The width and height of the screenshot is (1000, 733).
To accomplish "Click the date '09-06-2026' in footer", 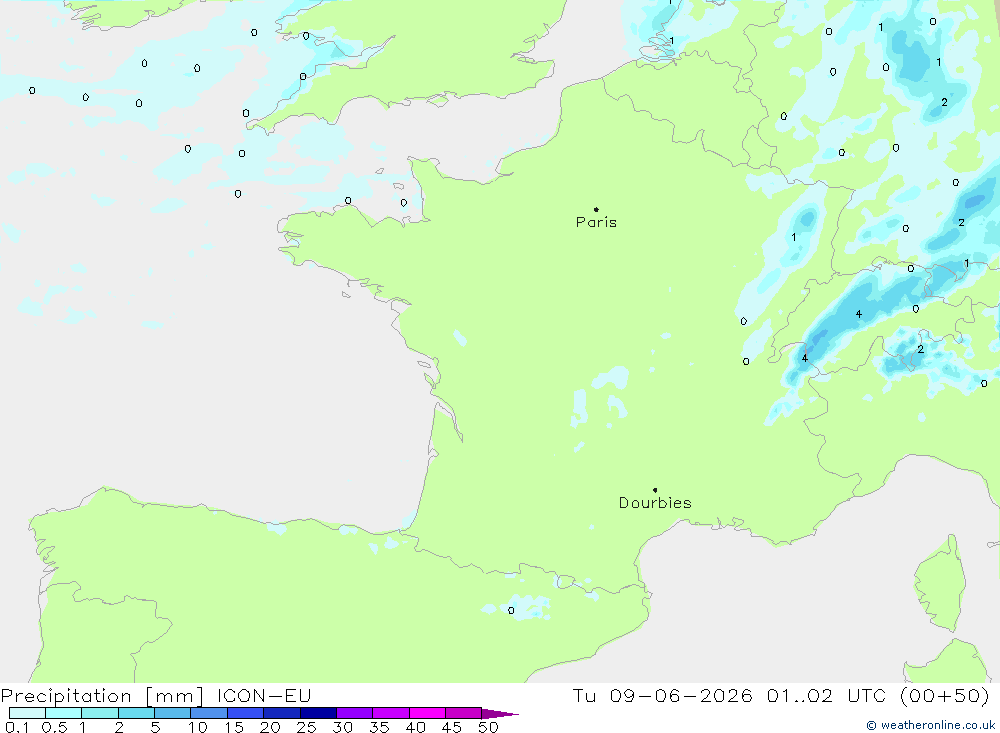I will (681, 696).
